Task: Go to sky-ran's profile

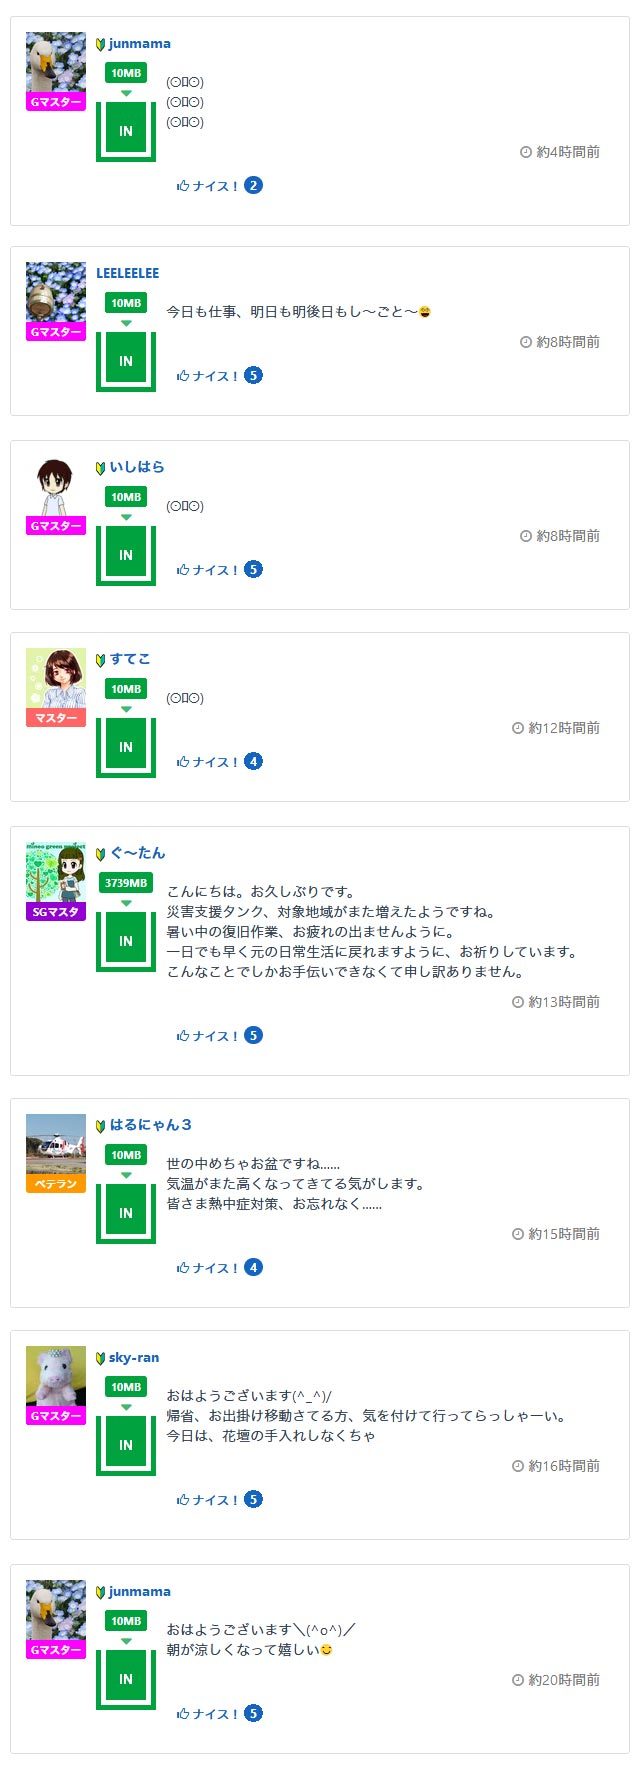Action: pos(134,1358)
